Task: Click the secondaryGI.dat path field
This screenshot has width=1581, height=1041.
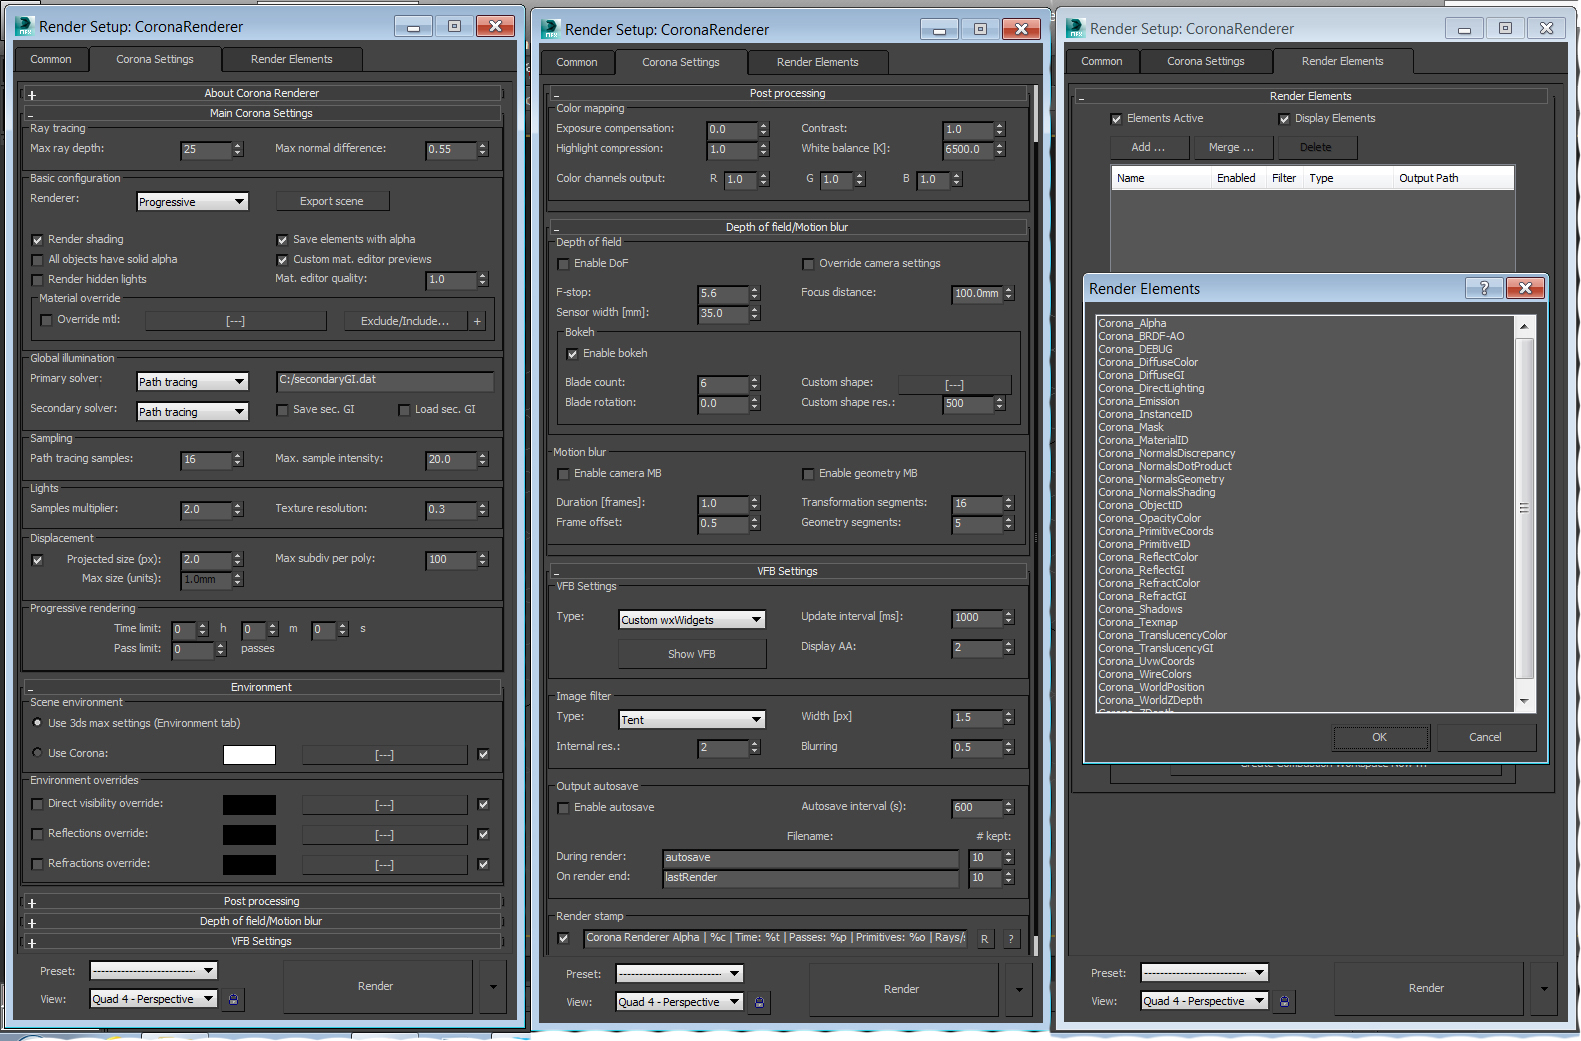Action: click(385, 381)
